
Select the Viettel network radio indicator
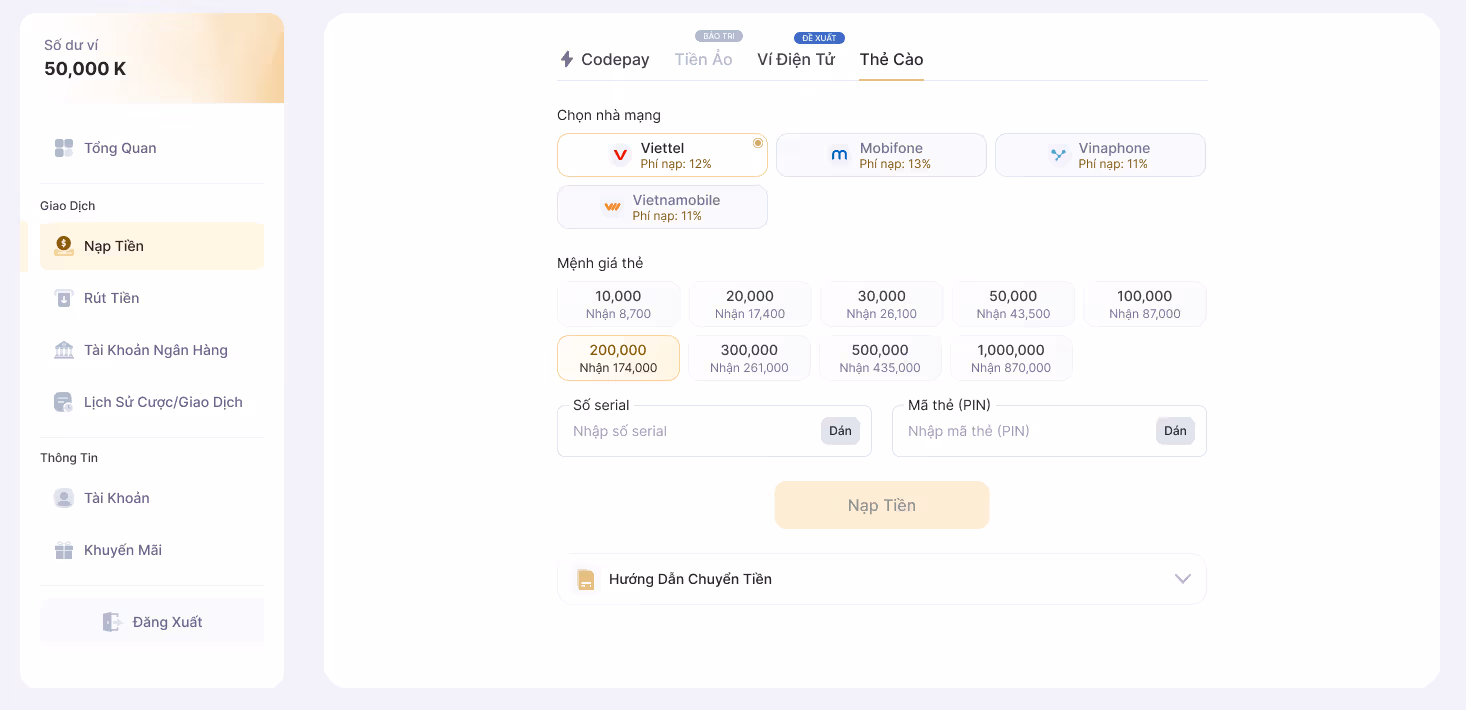tap(758, 143)
